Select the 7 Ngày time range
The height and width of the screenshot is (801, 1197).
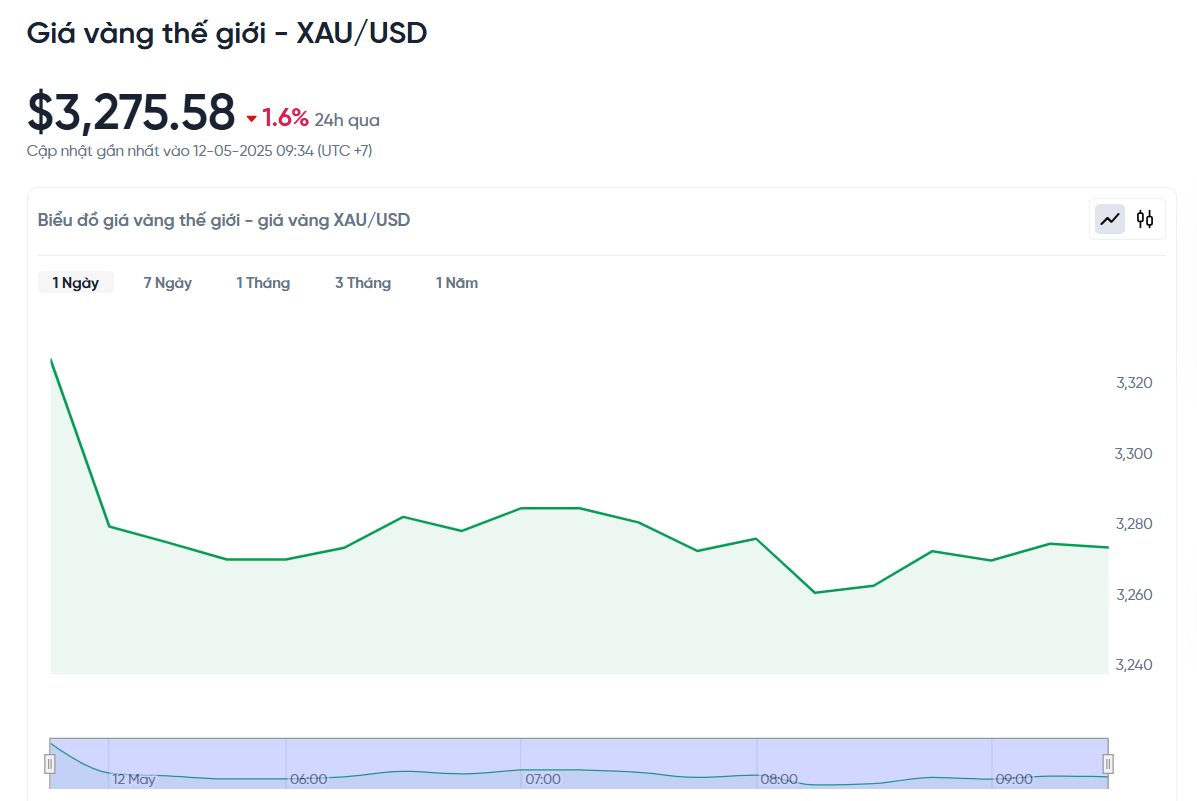point(168,283)
